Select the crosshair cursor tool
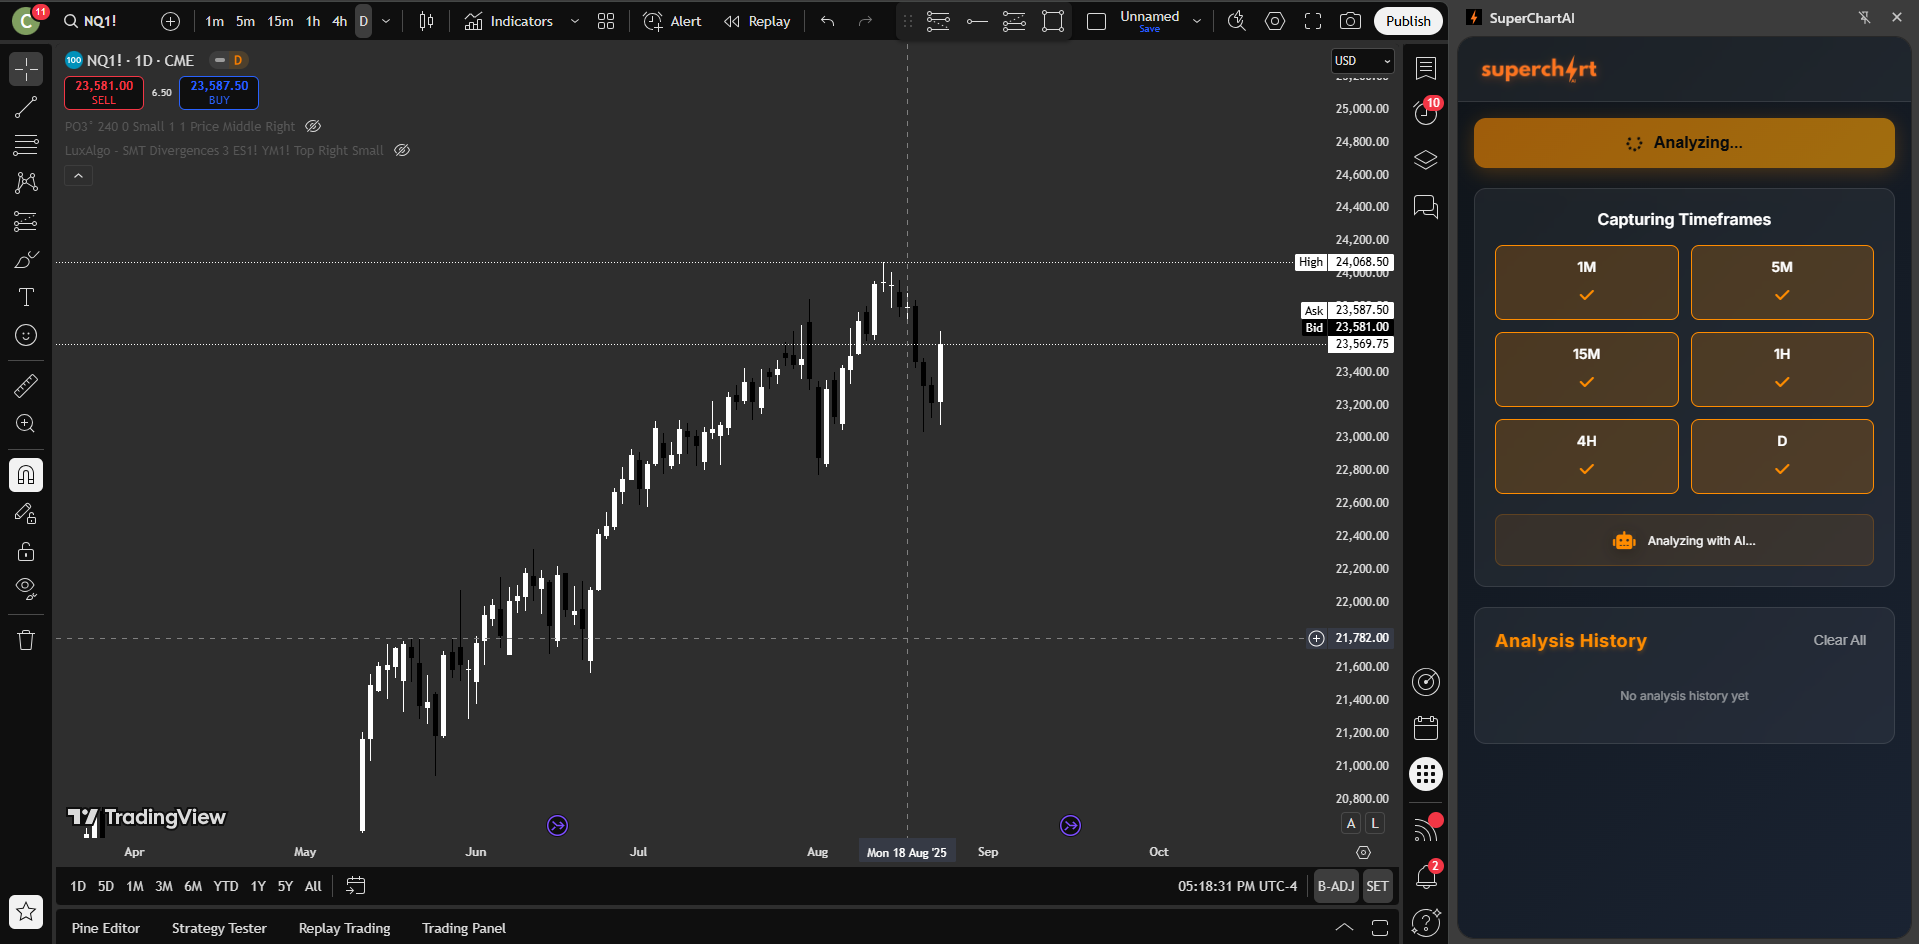Screen dimensions: 1919x944 pos(26,69)
